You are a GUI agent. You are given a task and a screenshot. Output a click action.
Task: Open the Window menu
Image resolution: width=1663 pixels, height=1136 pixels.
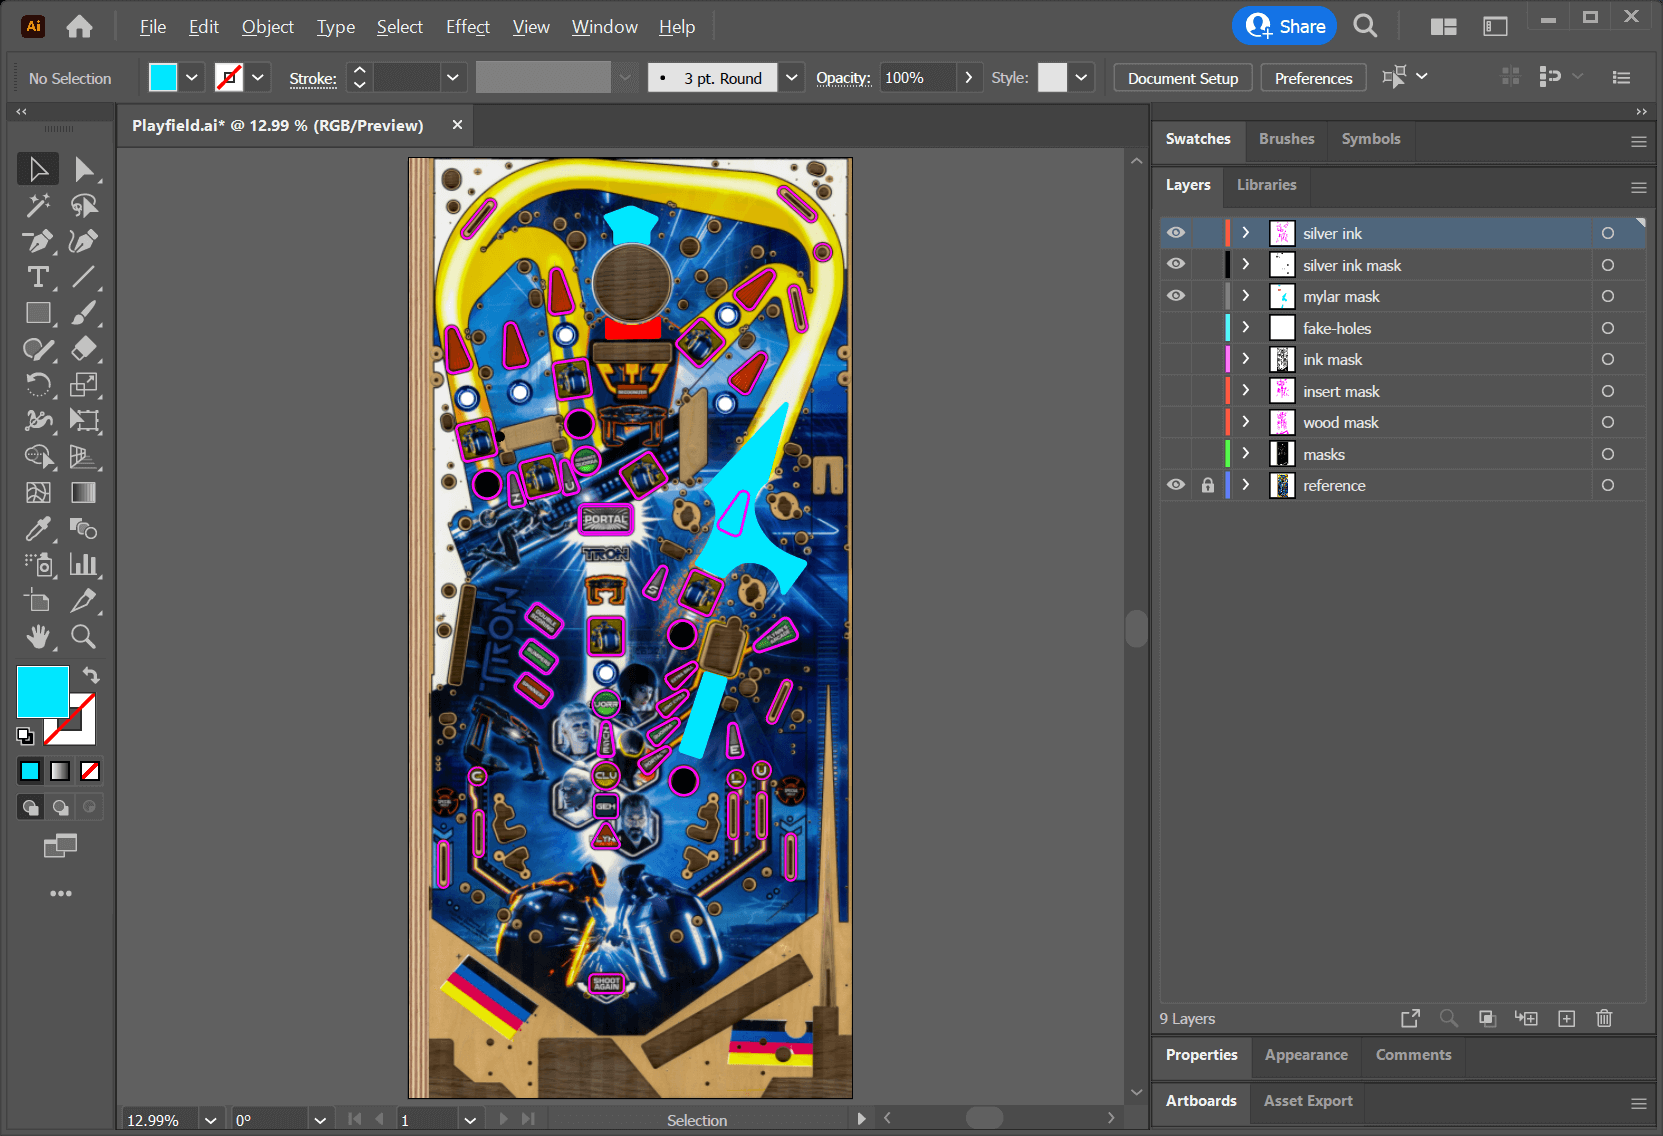pos(605,27)
